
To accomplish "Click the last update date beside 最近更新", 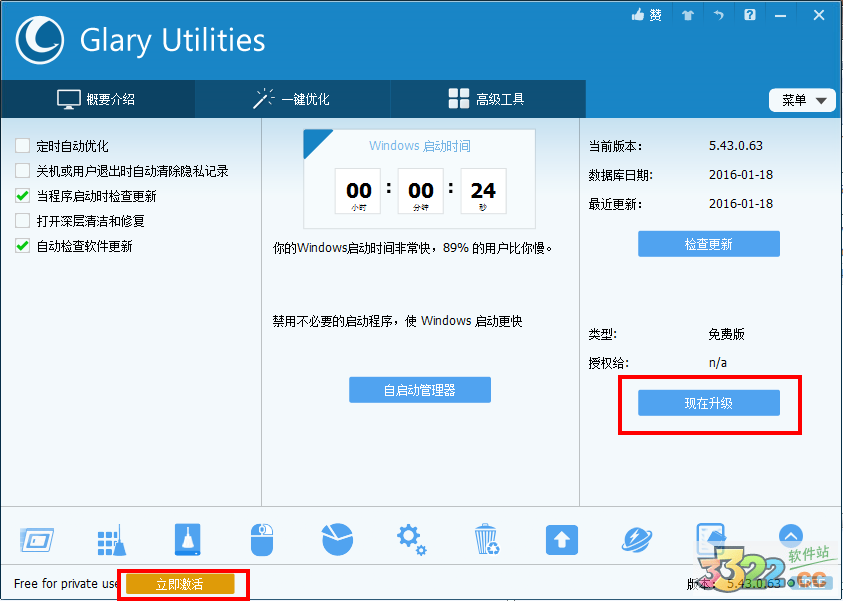I will click(741, 204).
